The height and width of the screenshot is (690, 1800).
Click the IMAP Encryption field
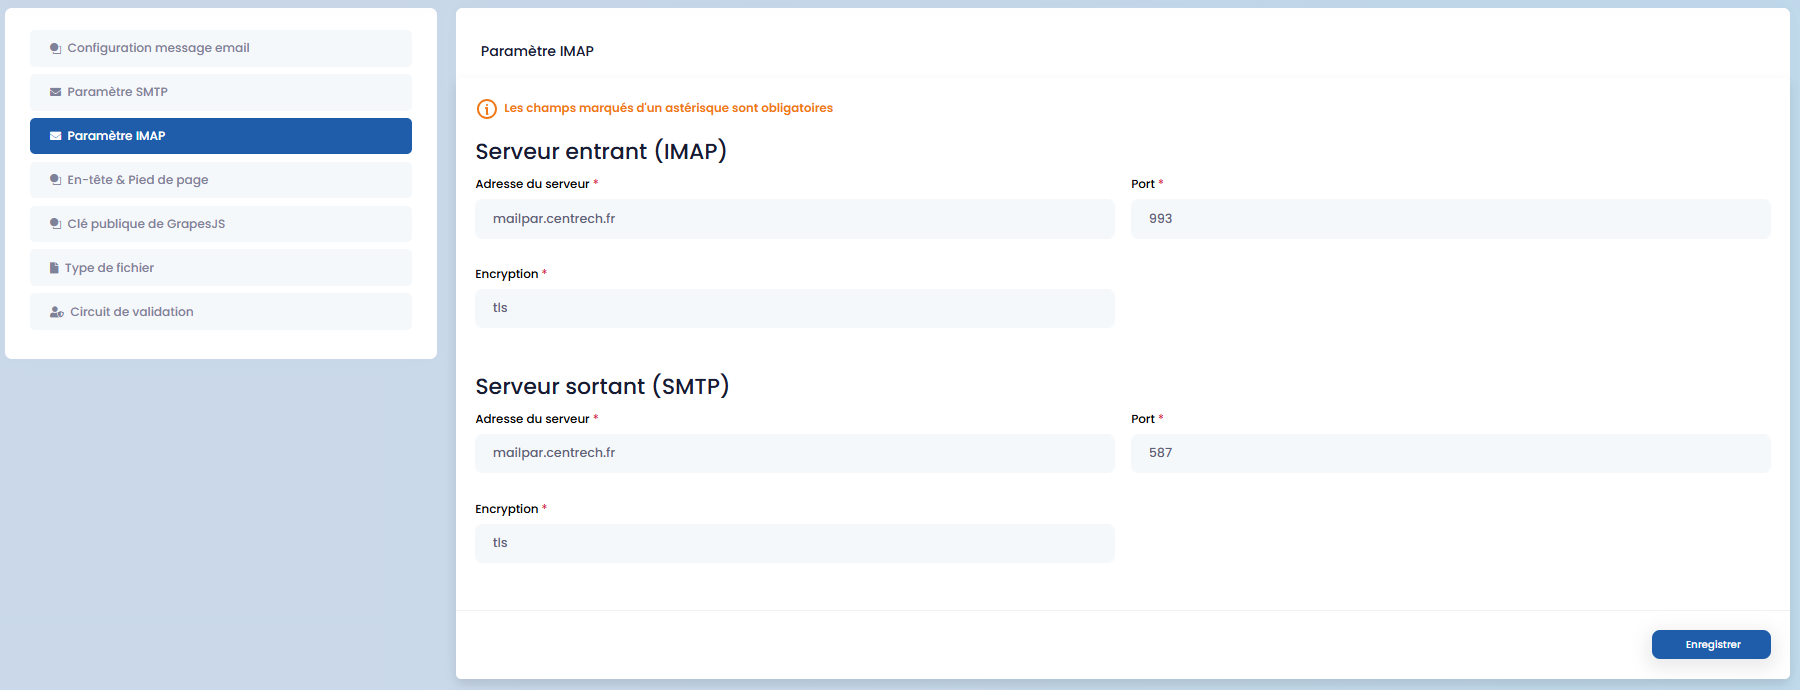(794, 308)
